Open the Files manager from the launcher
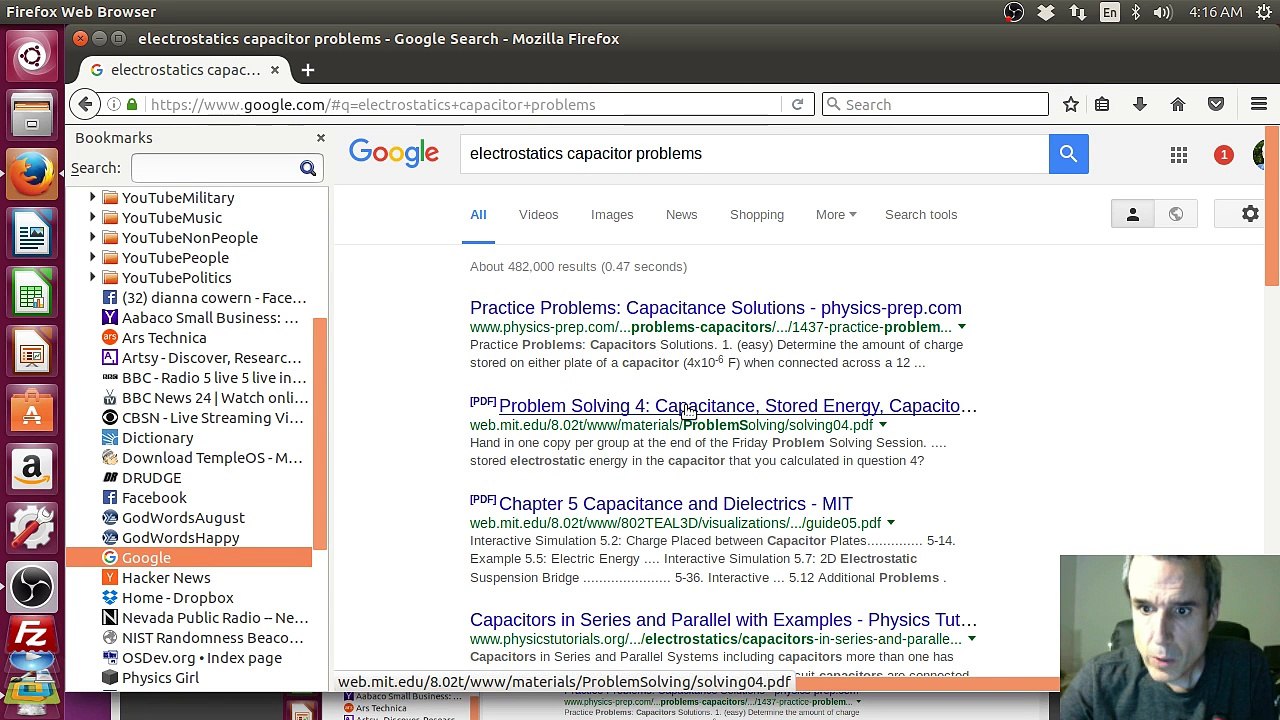 point(32,114)
